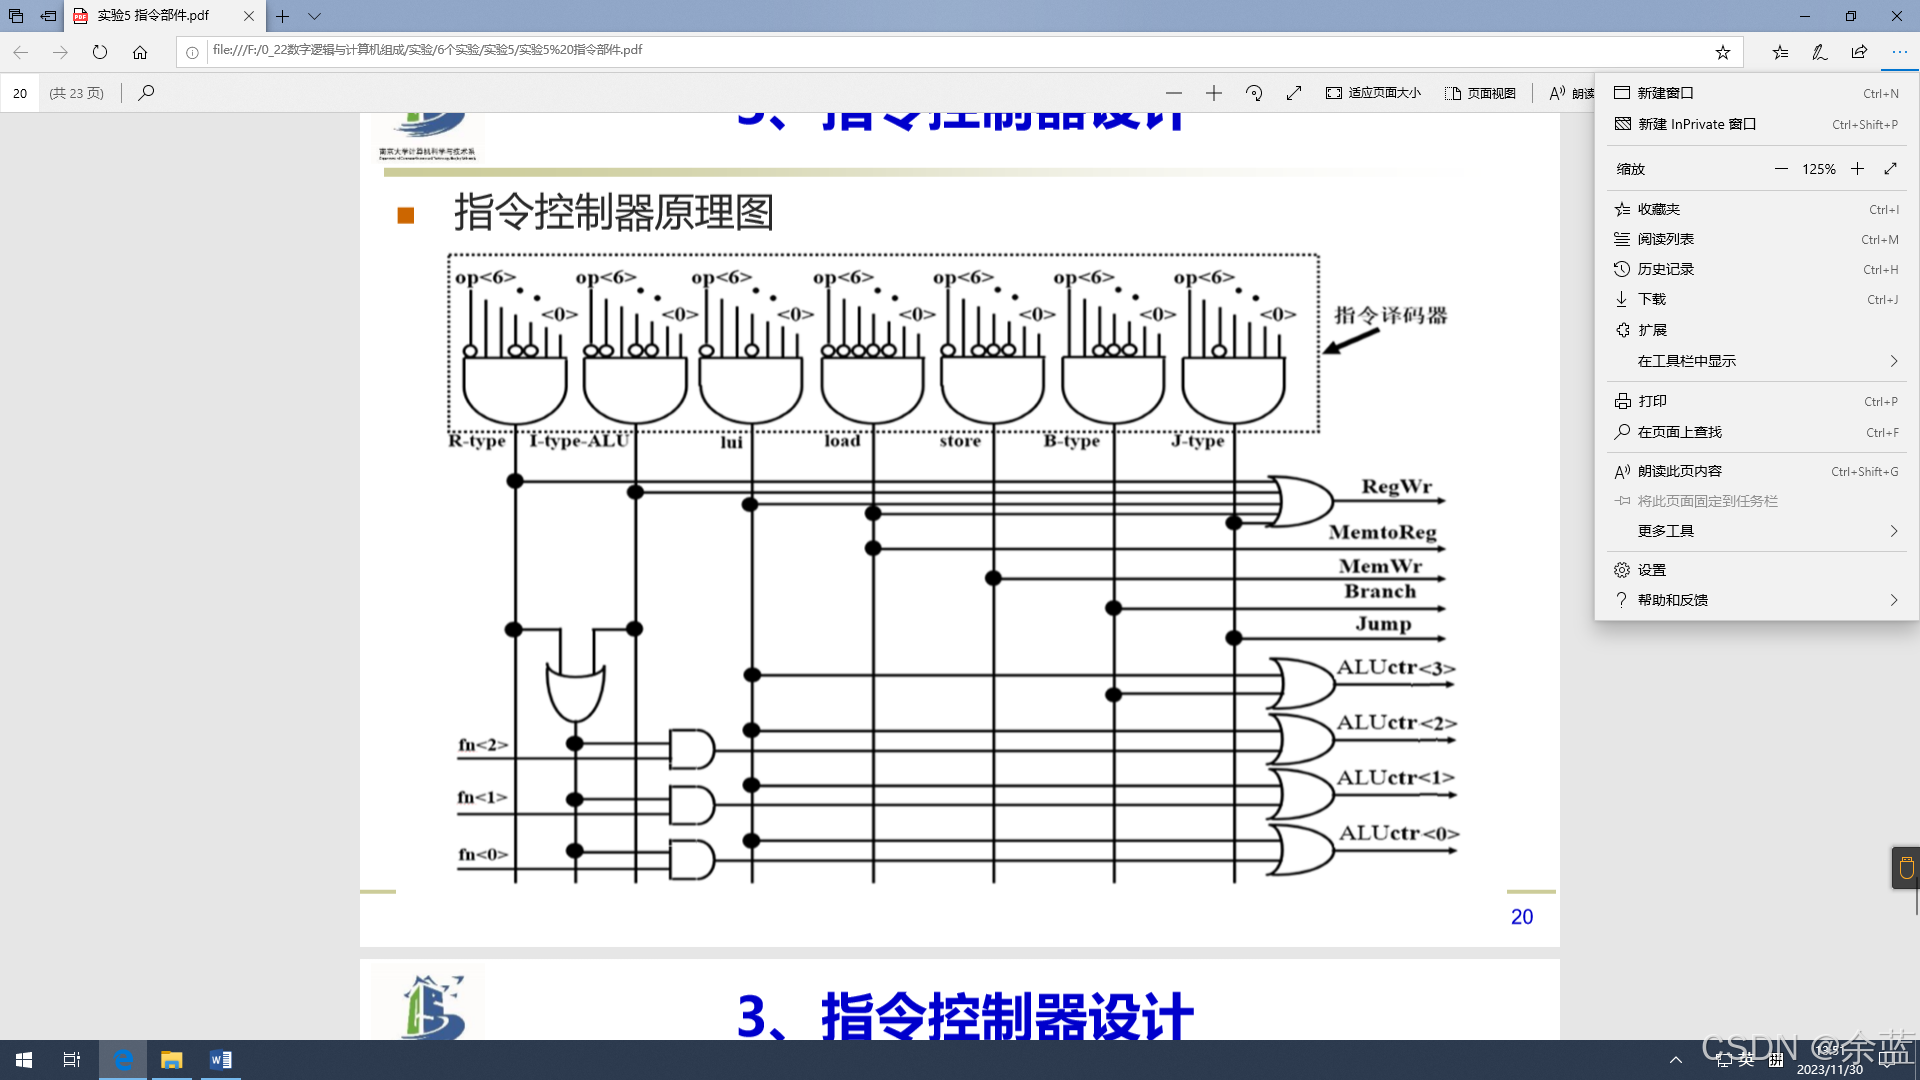1920x1080 pixels.
Task: Toggle 适应页面大小 fit-to-page option
Action: [1374, 93]
